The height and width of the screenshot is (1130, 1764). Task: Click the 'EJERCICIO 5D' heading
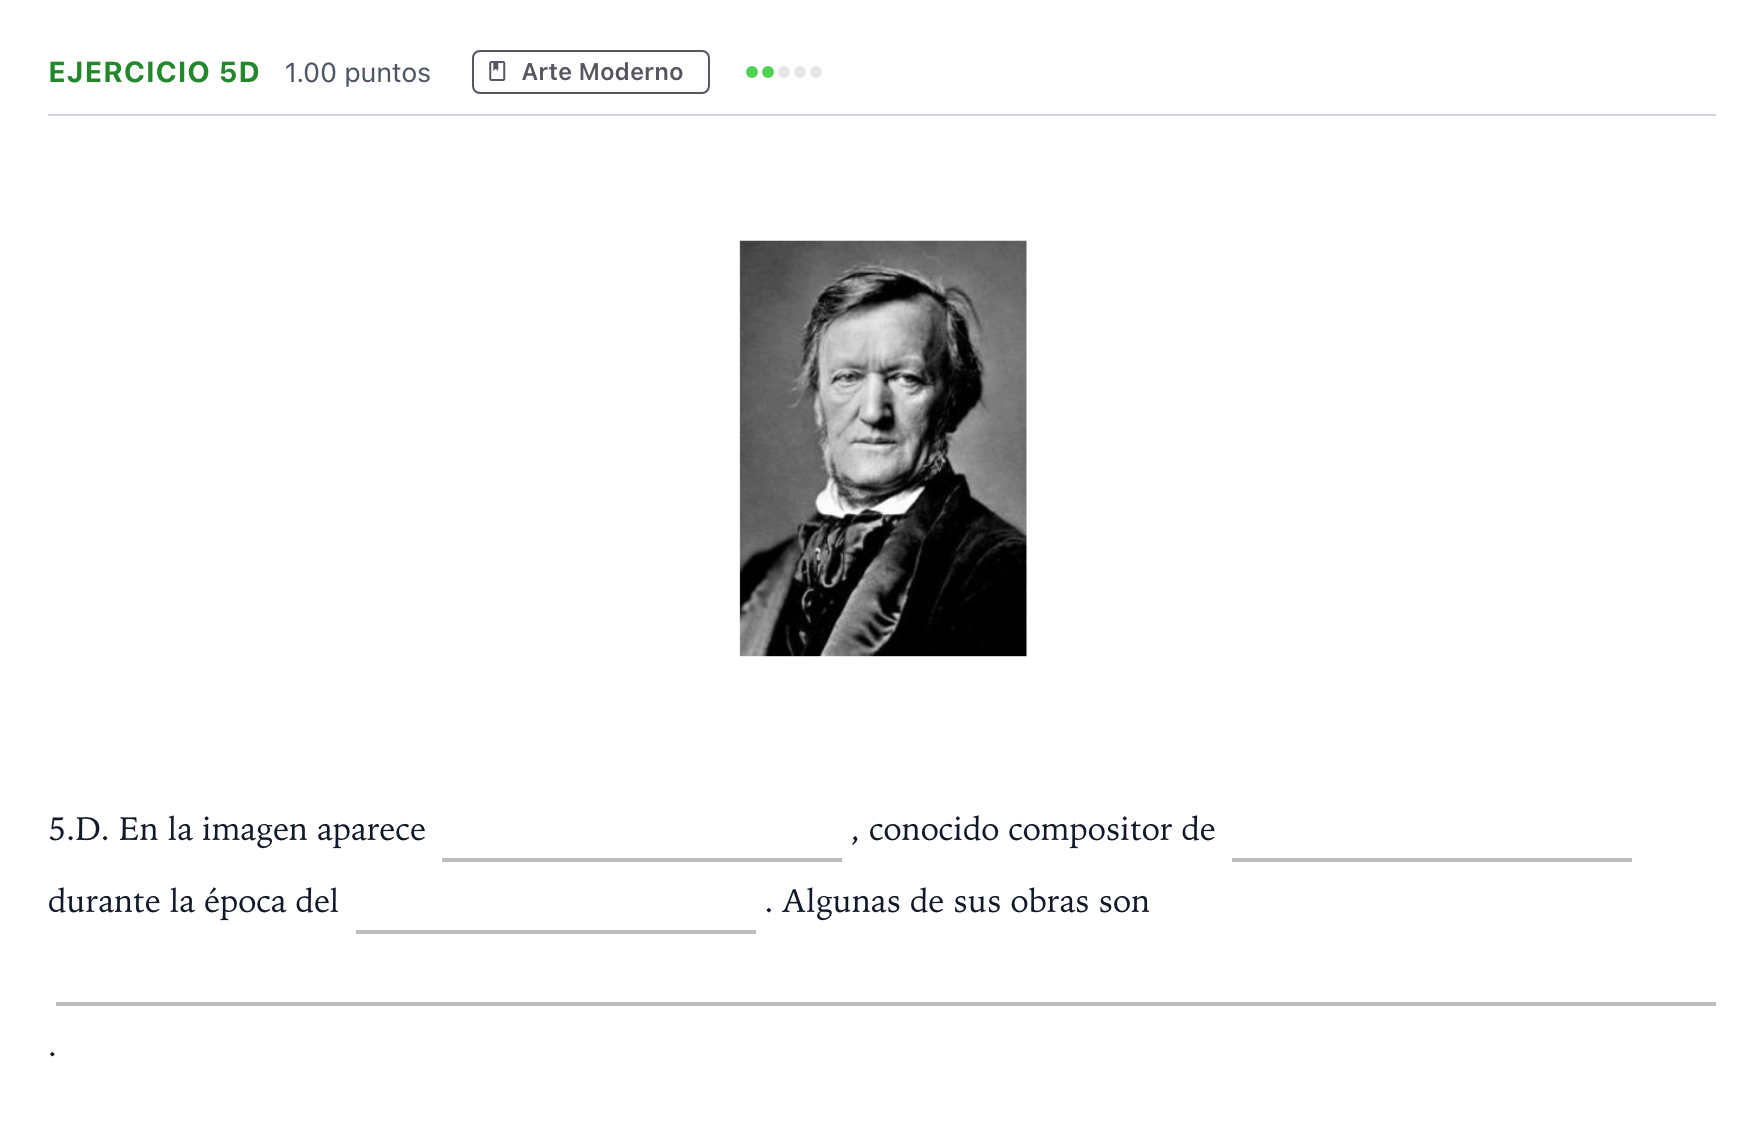[154, 72]
